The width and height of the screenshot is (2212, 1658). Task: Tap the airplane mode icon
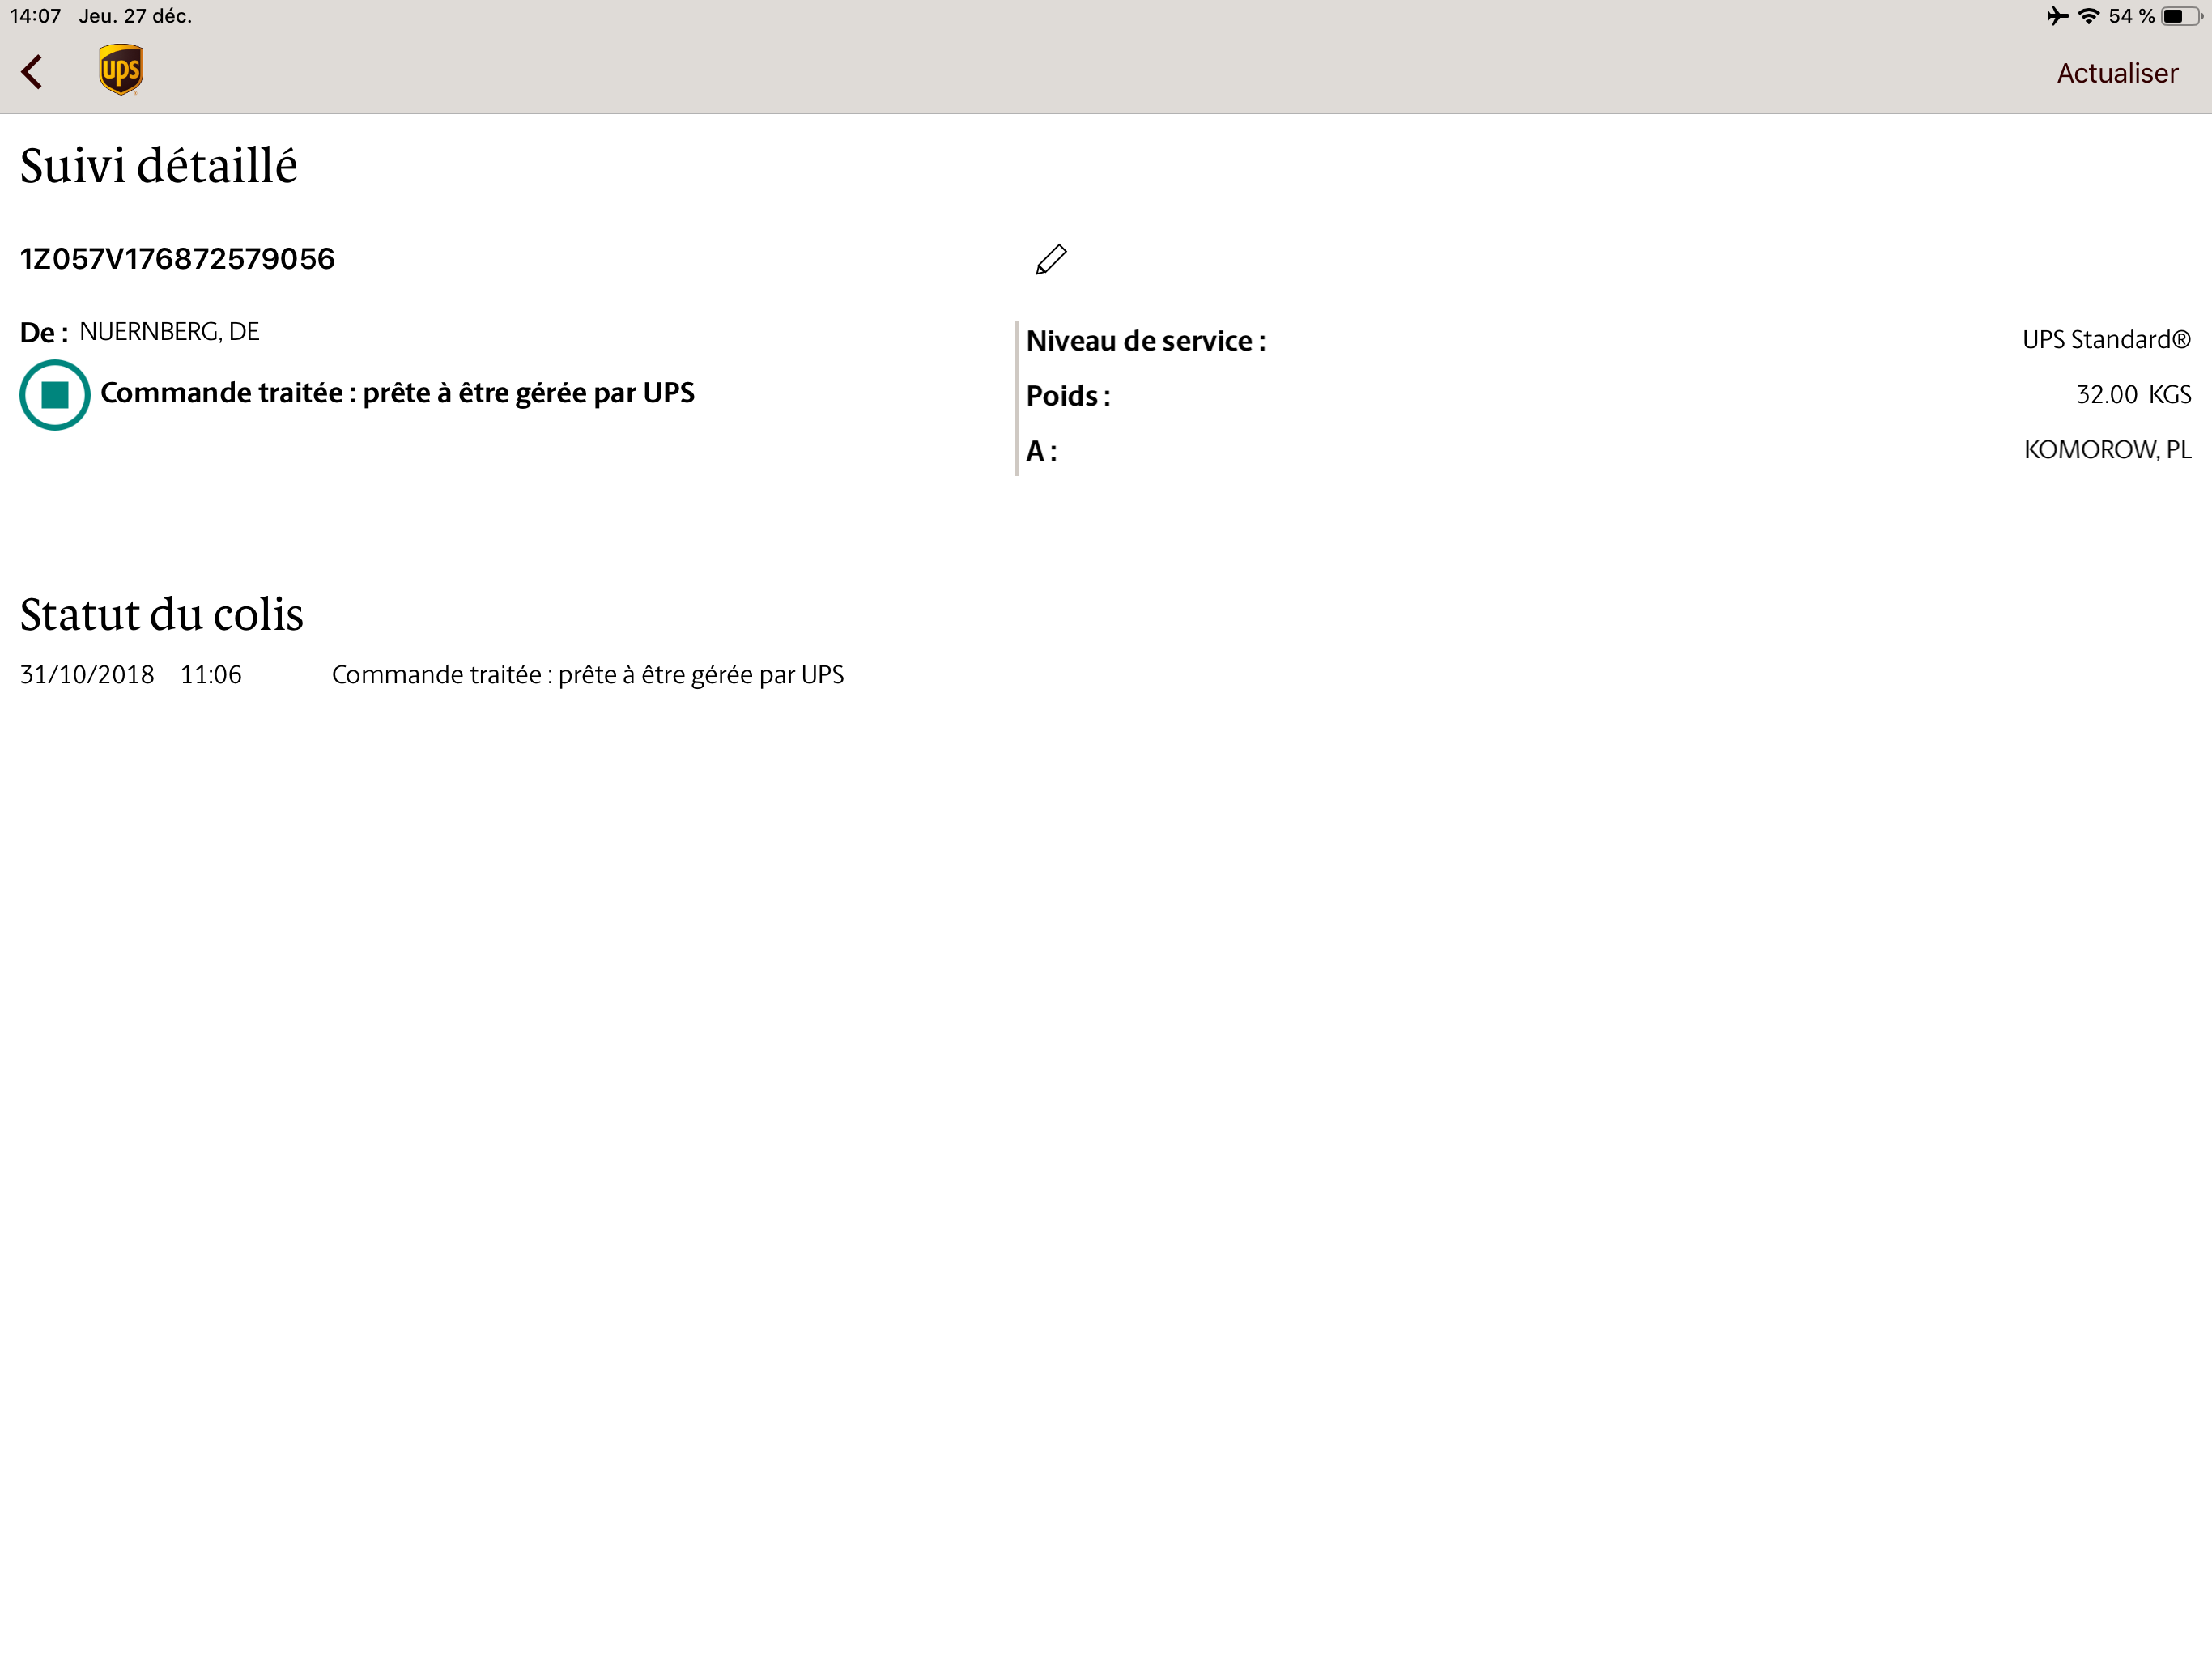[x=2057, y=16]
